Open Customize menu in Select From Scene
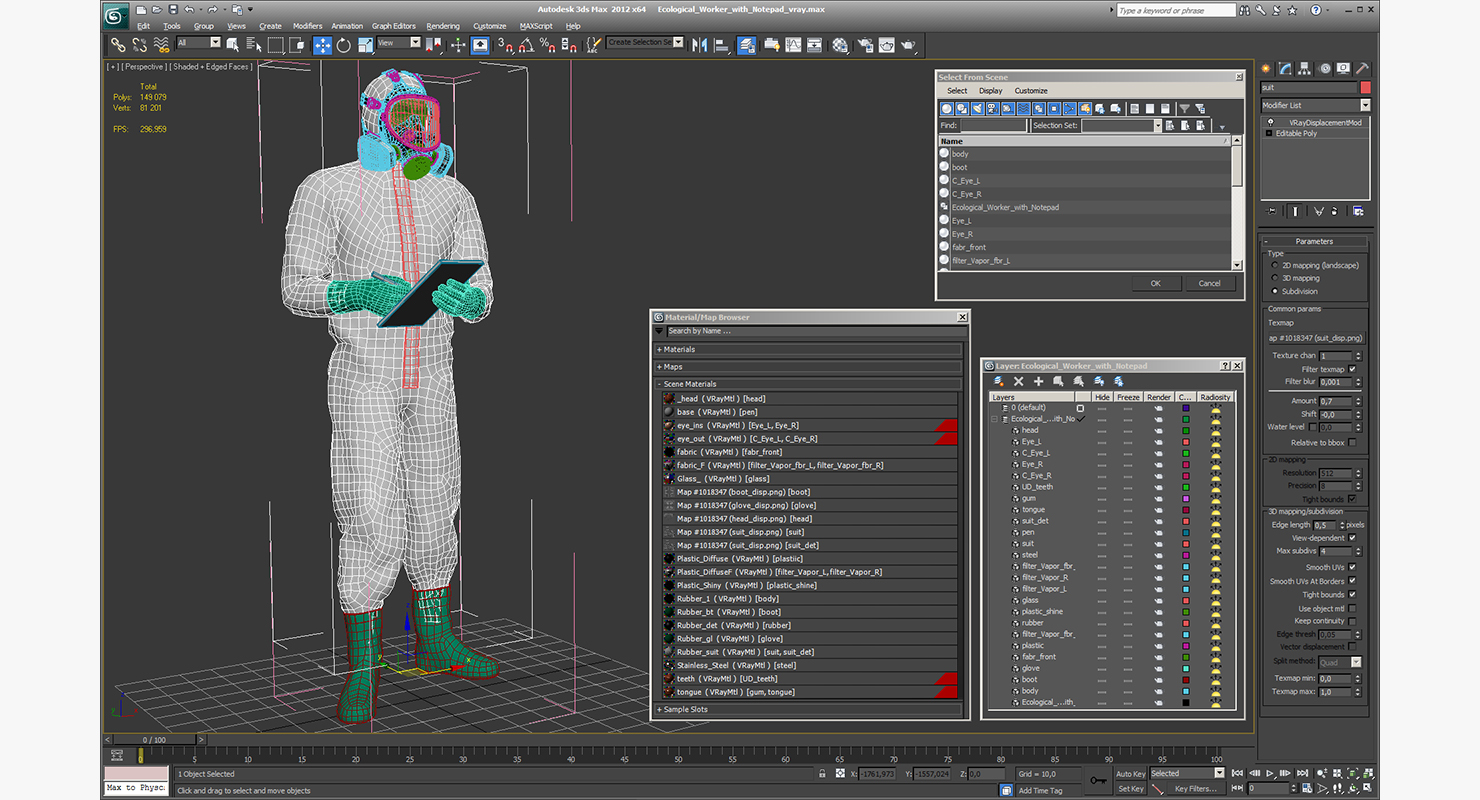Viewport: 1480px width, 800px height. tap(1031, 91)
